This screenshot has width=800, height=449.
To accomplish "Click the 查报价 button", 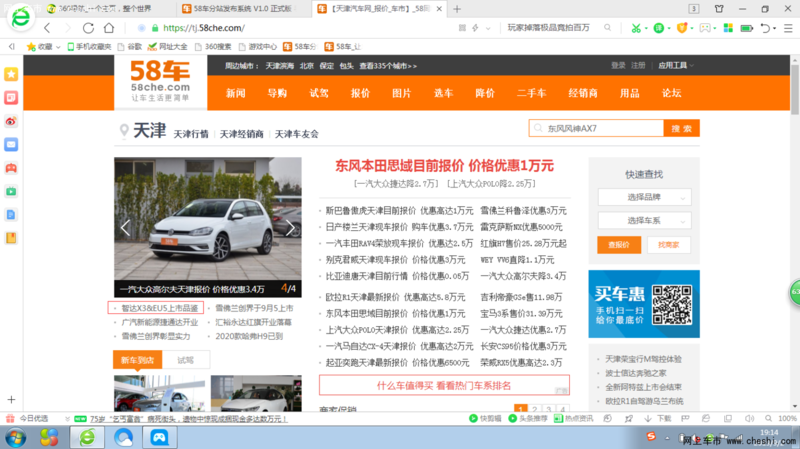I will point(619,245).
